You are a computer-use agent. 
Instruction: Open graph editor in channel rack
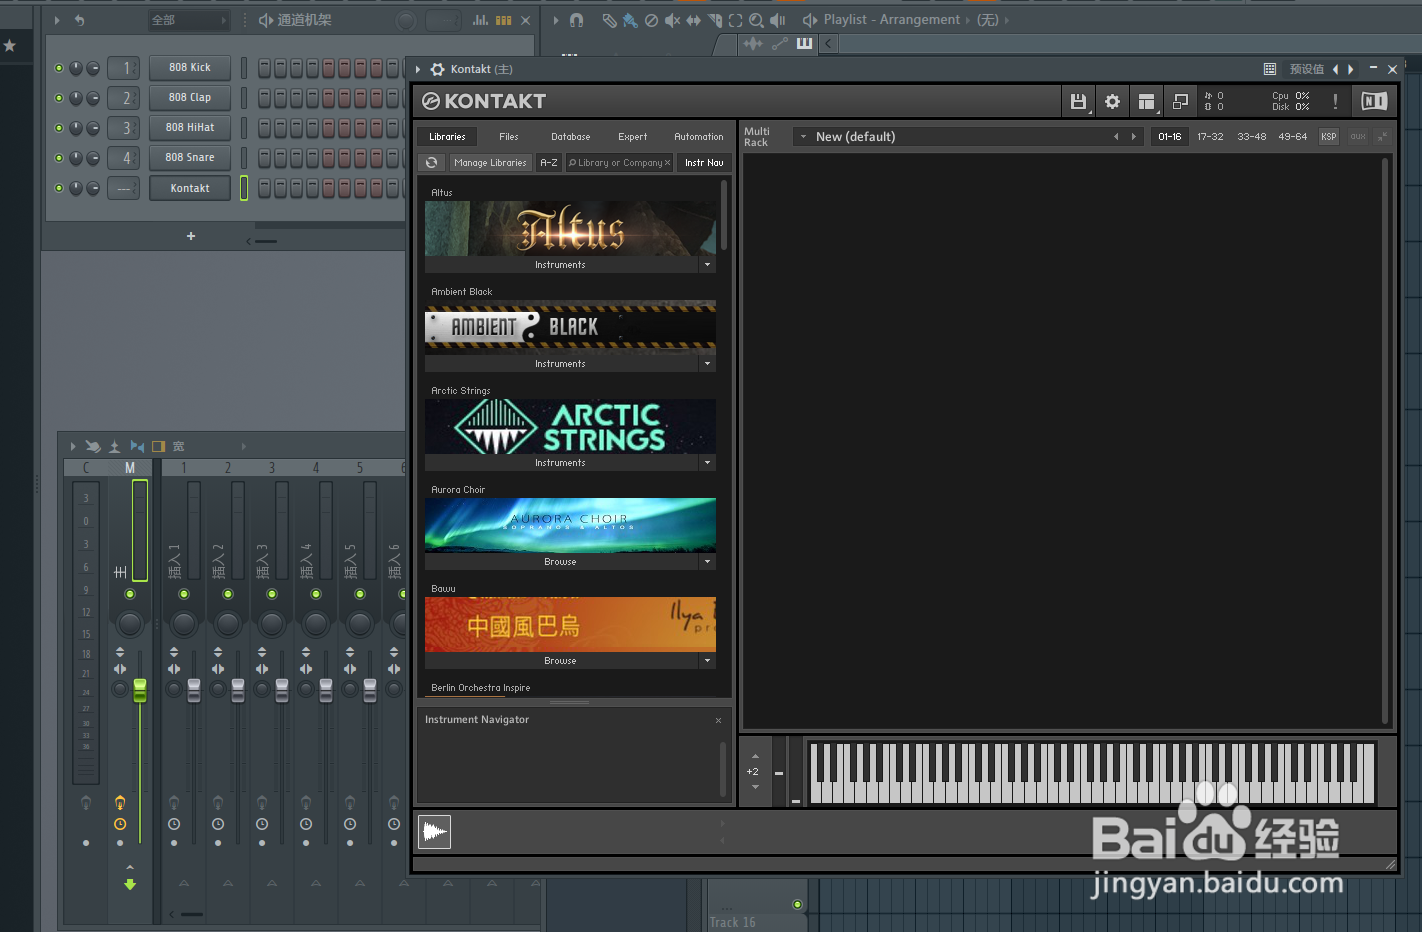[x=481, y=20]
